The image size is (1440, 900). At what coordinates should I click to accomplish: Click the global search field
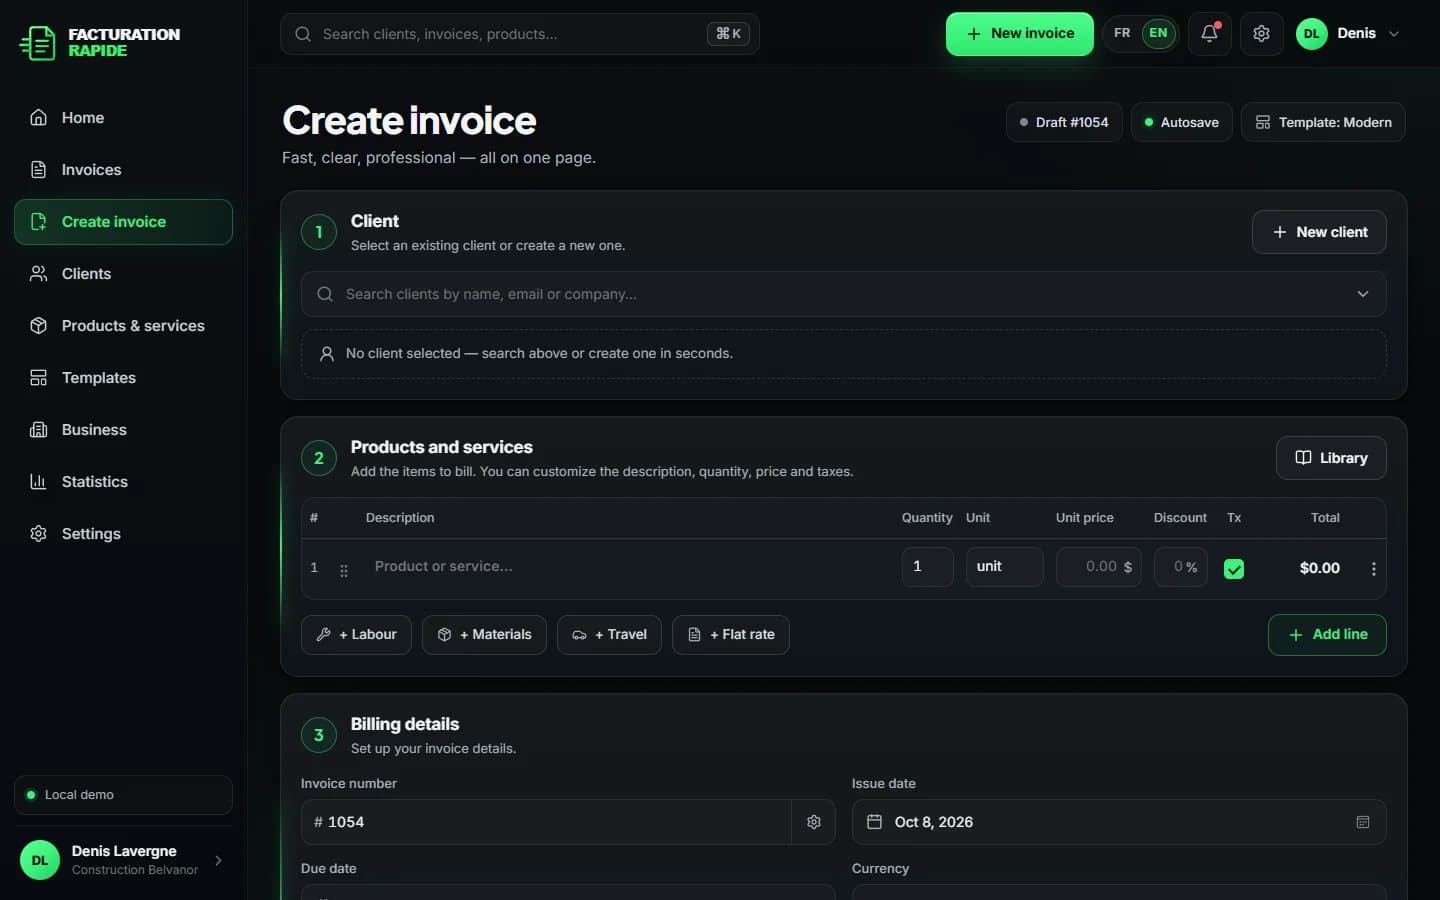(x=519, y=34)
